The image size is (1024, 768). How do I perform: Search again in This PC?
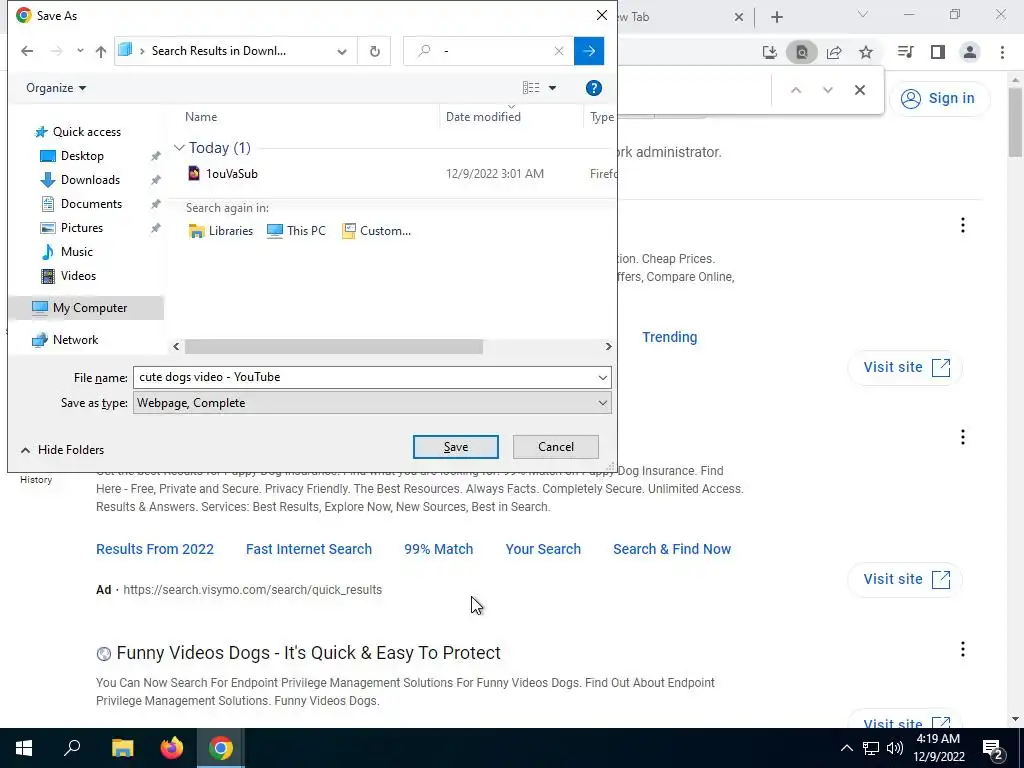296,231
